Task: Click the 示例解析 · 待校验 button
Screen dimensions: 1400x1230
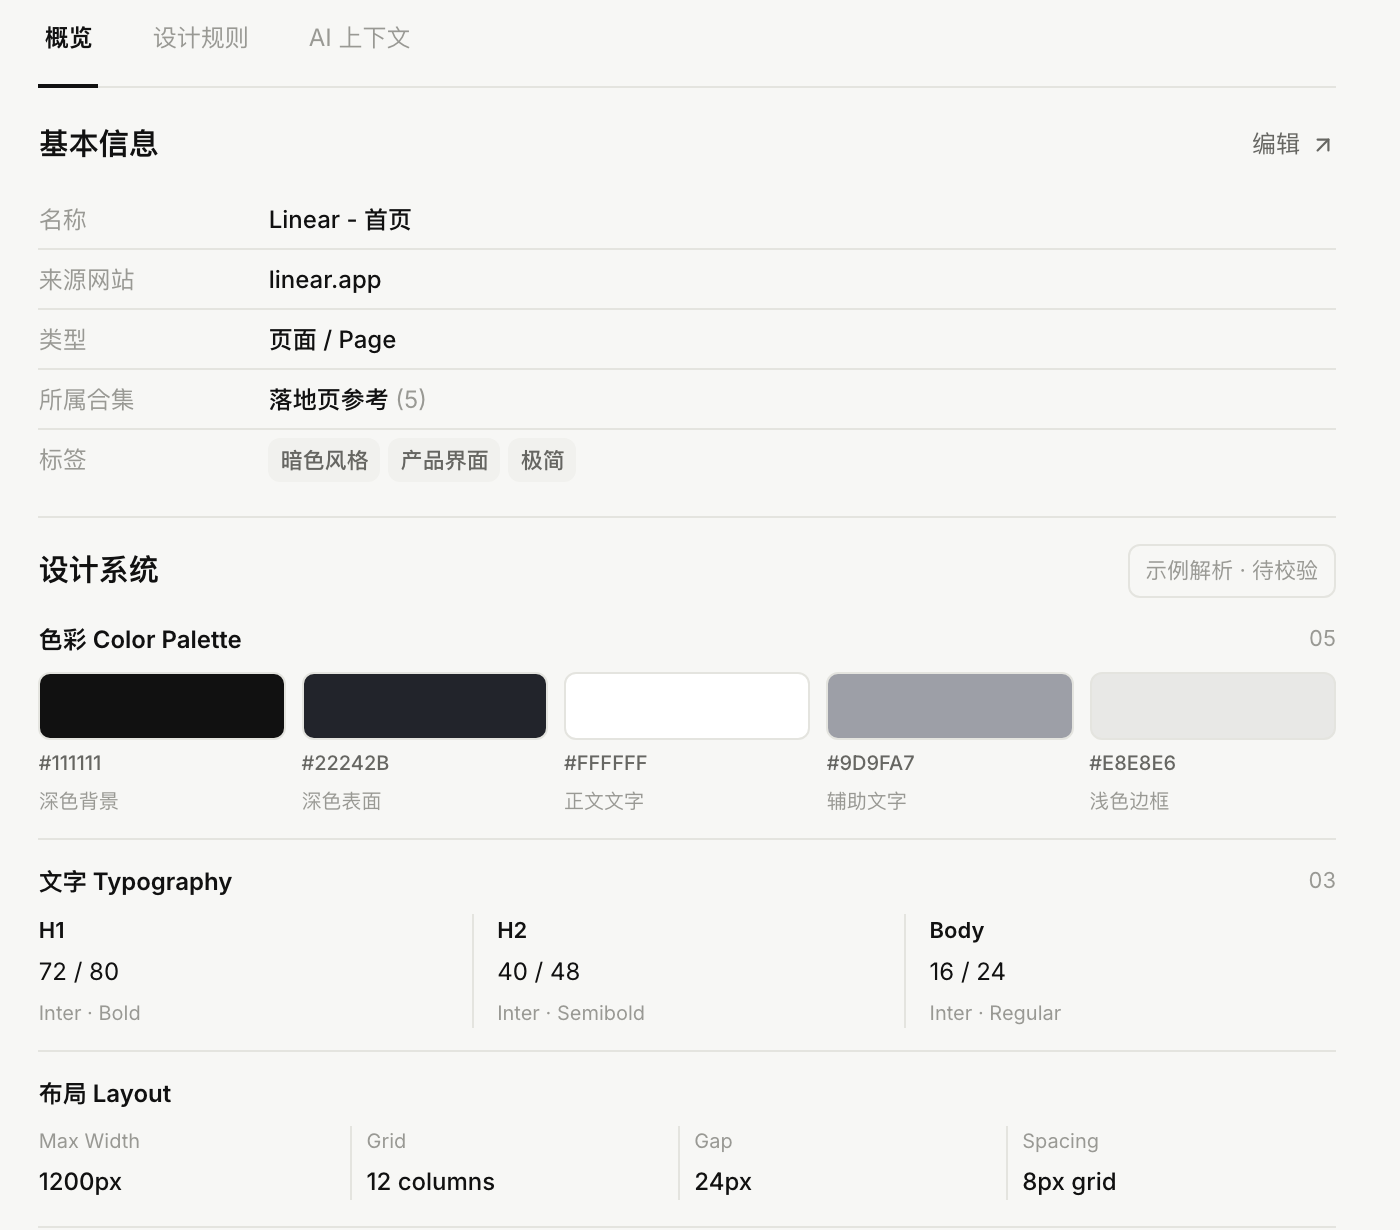Action: click(x=1232, y=571)
